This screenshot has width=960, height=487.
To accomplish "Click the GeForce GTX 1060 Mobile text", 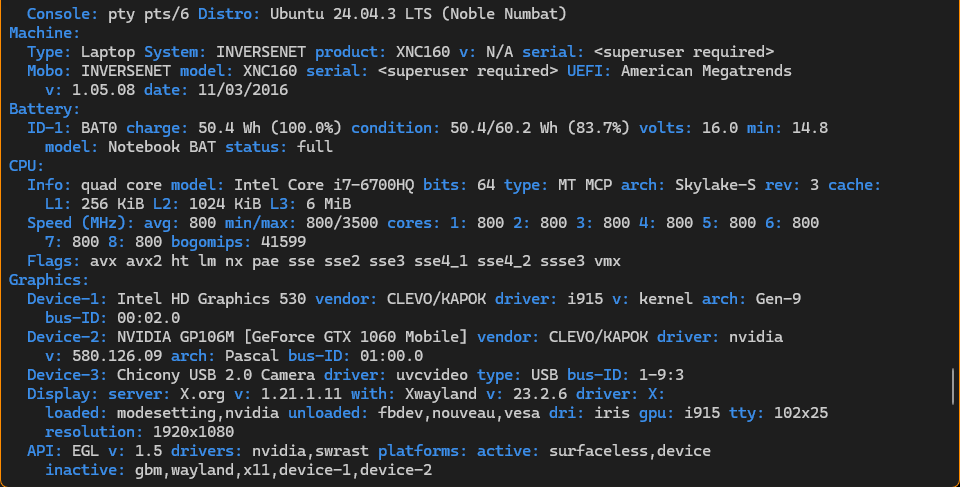I will coord(361,337).
